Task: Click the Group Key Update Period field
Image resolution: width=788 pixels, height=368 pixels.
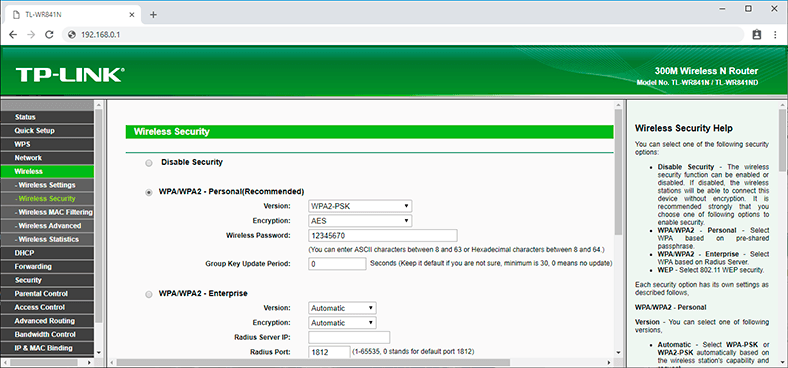Action: [x=337, y=264]
